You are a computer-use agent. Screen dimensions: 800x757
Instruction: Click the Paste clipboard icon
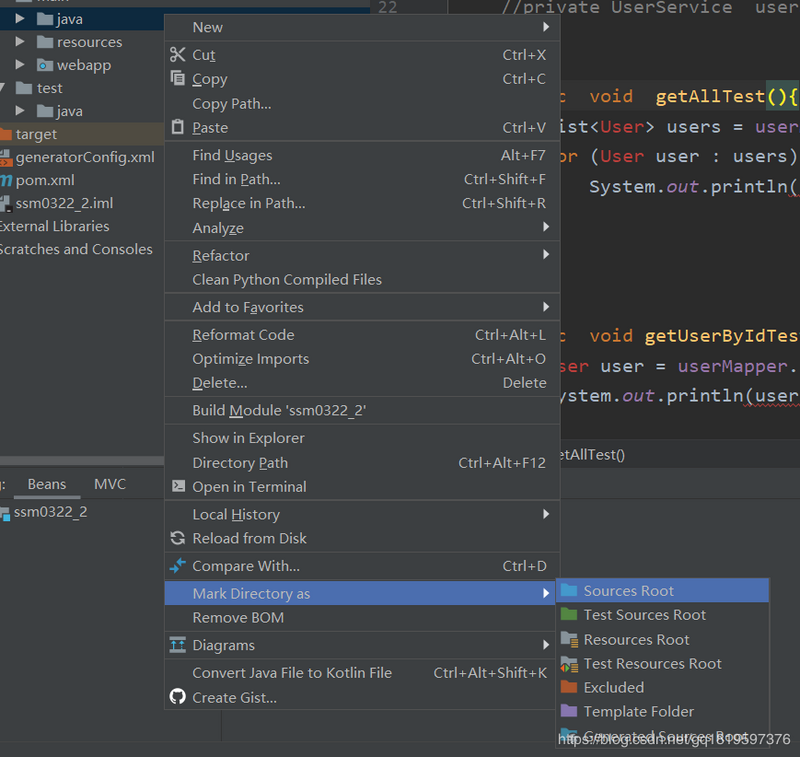(178, 127)
